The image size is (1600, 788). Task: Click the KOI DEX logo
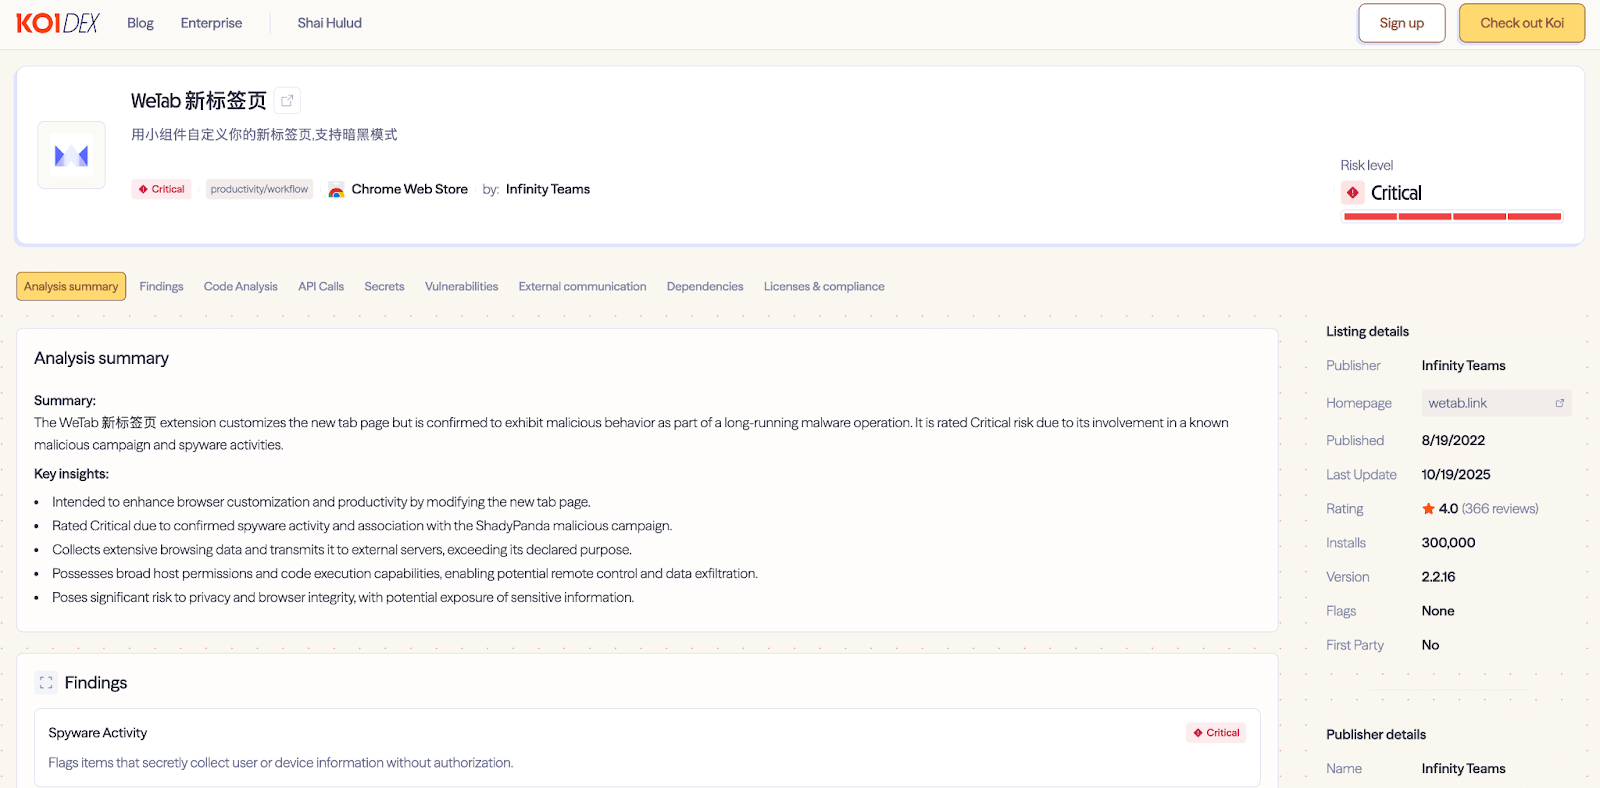tap(58, 23)
